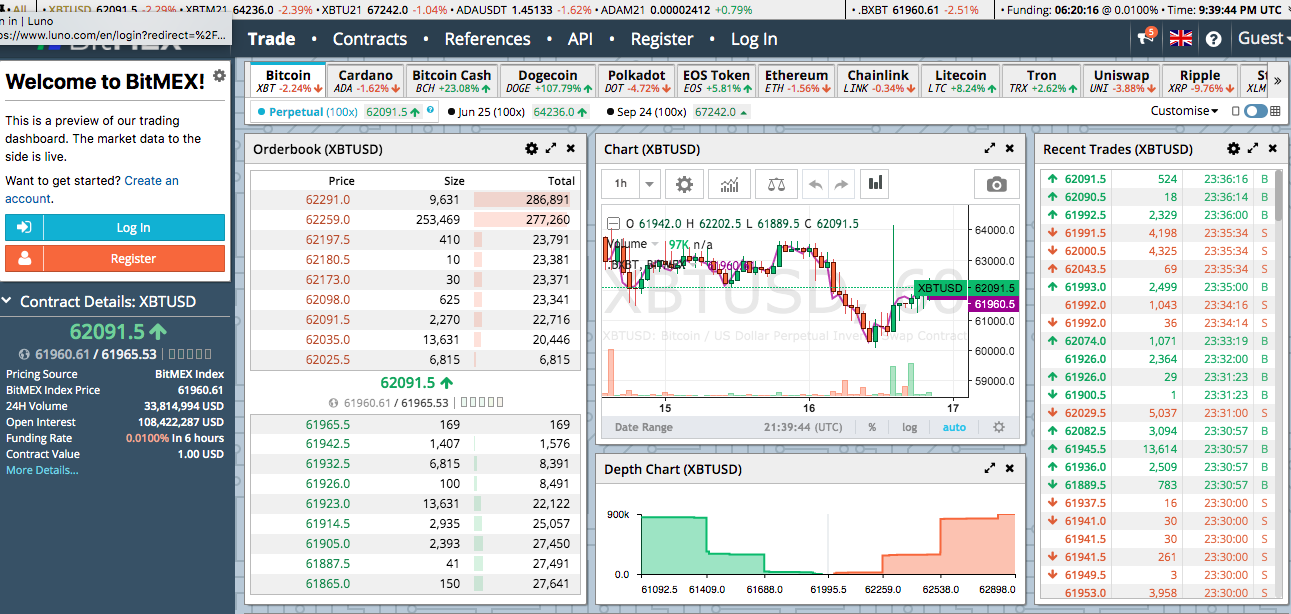
Task: Click the chart redo arrow
Action: point(841,184)
